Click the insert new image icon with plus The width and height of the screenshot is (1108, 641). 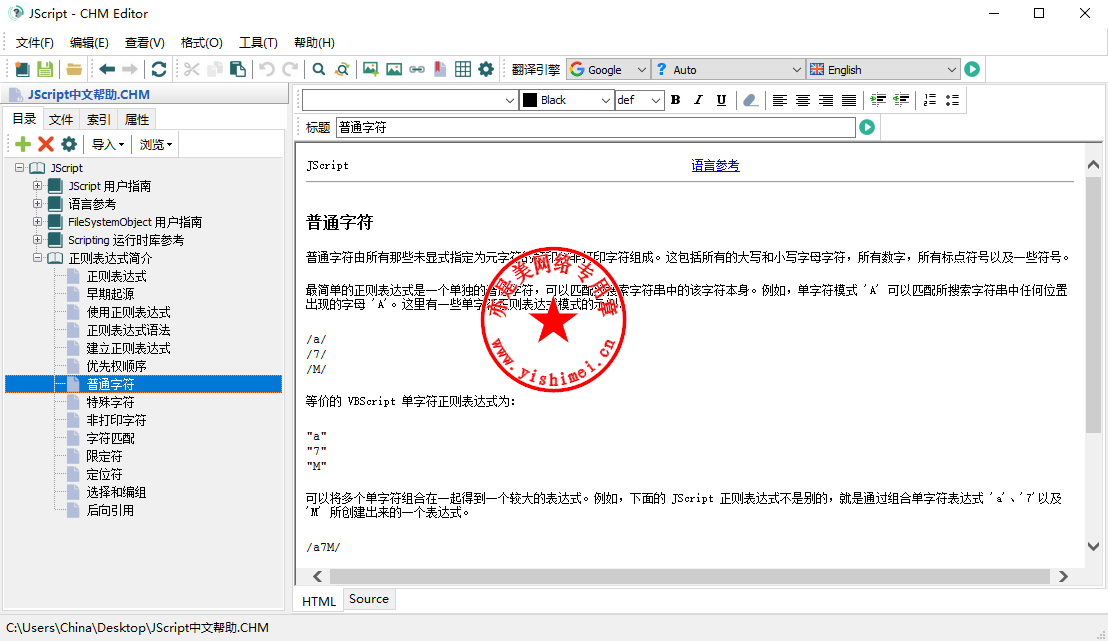click(x=370, y=69)
